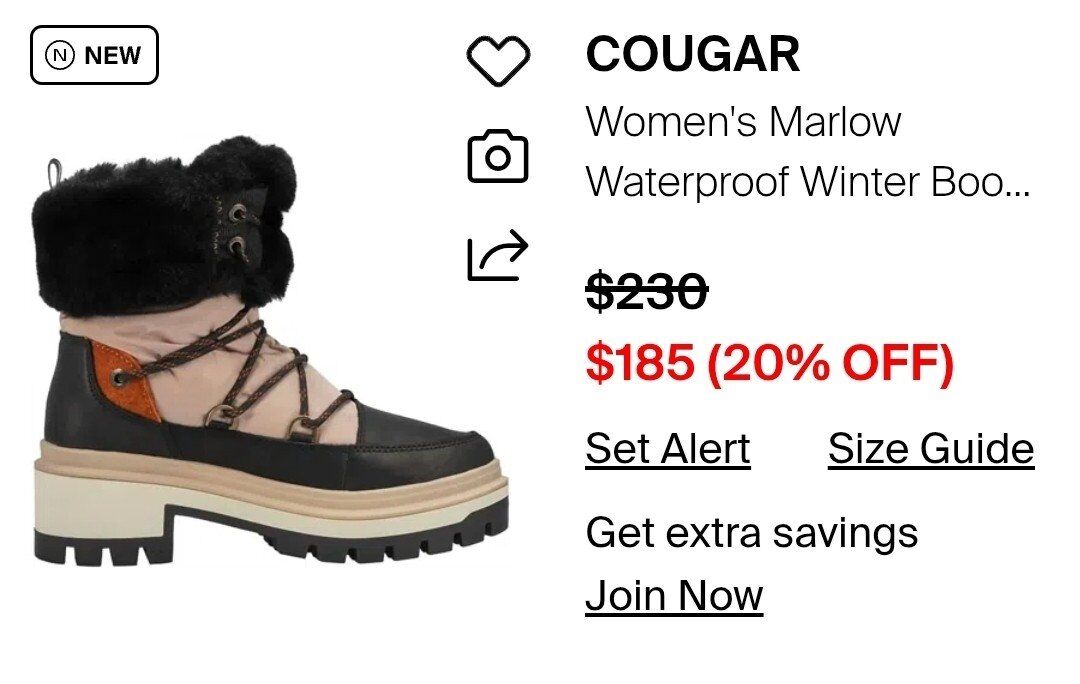Click the circled N icon in badge
1080x684 pixels.
click(60, 55)
